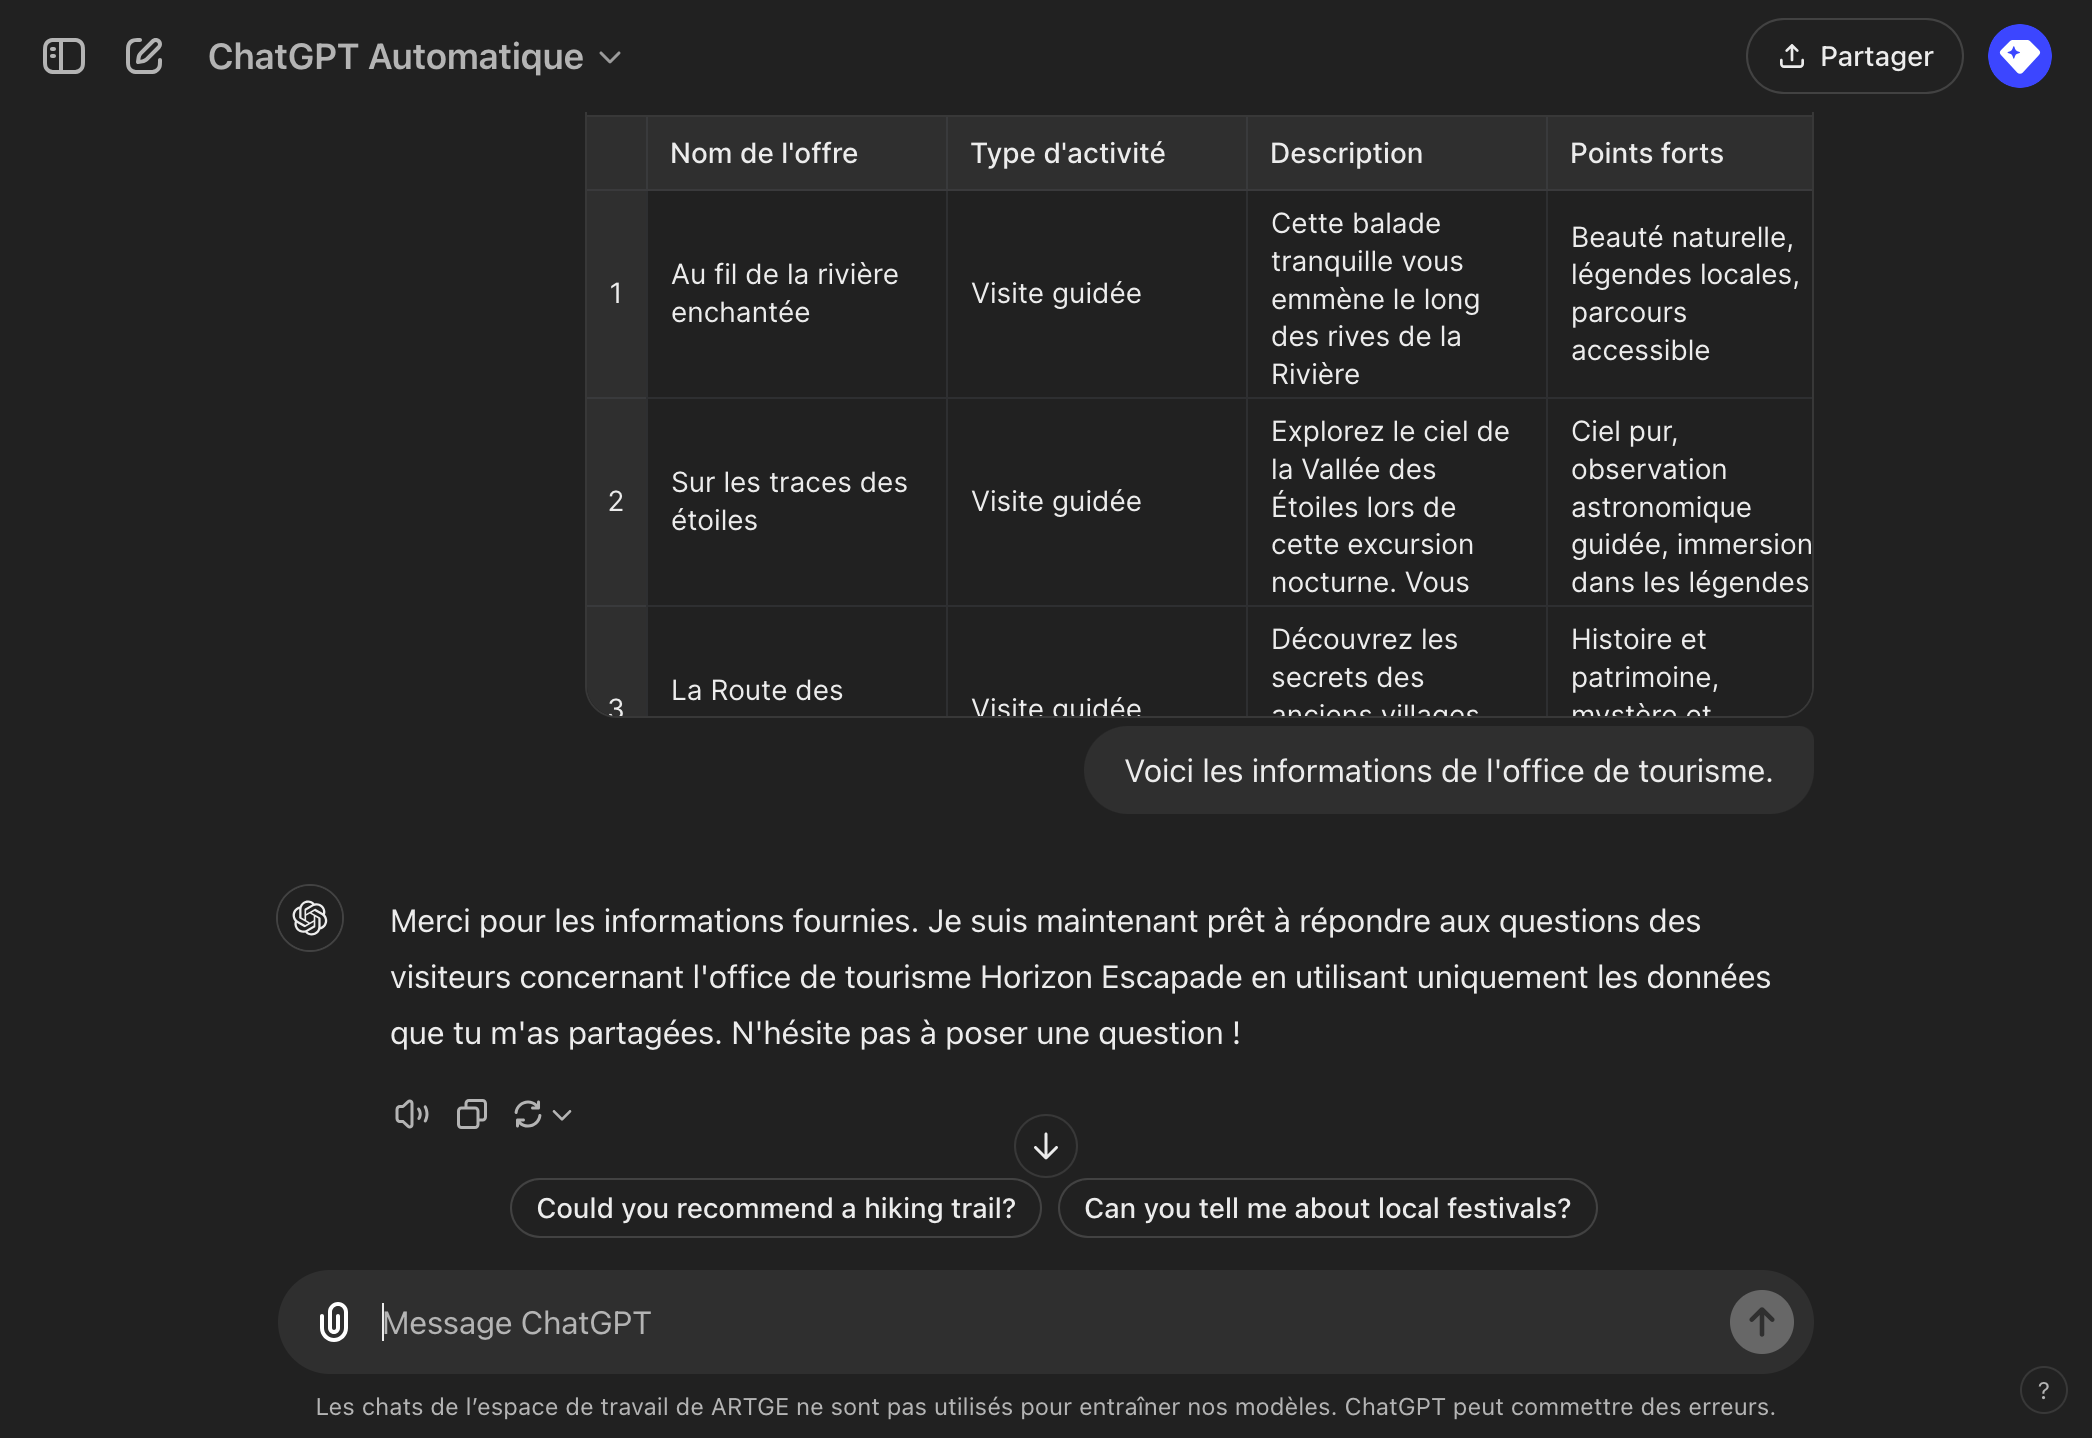2092x1438 pixels.
Task: Click the "Voici les informations" user message bubble
Action: tap(1448, 771)
